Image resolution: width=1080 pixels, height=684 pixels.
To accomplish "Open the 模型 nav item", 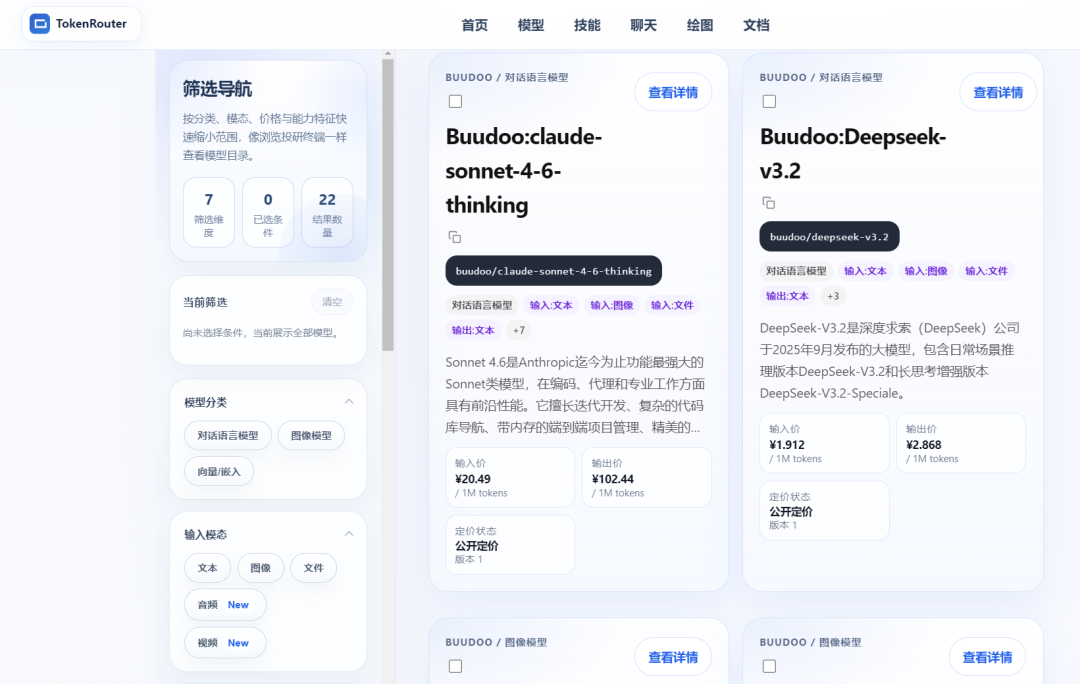I will click(531, 25).
